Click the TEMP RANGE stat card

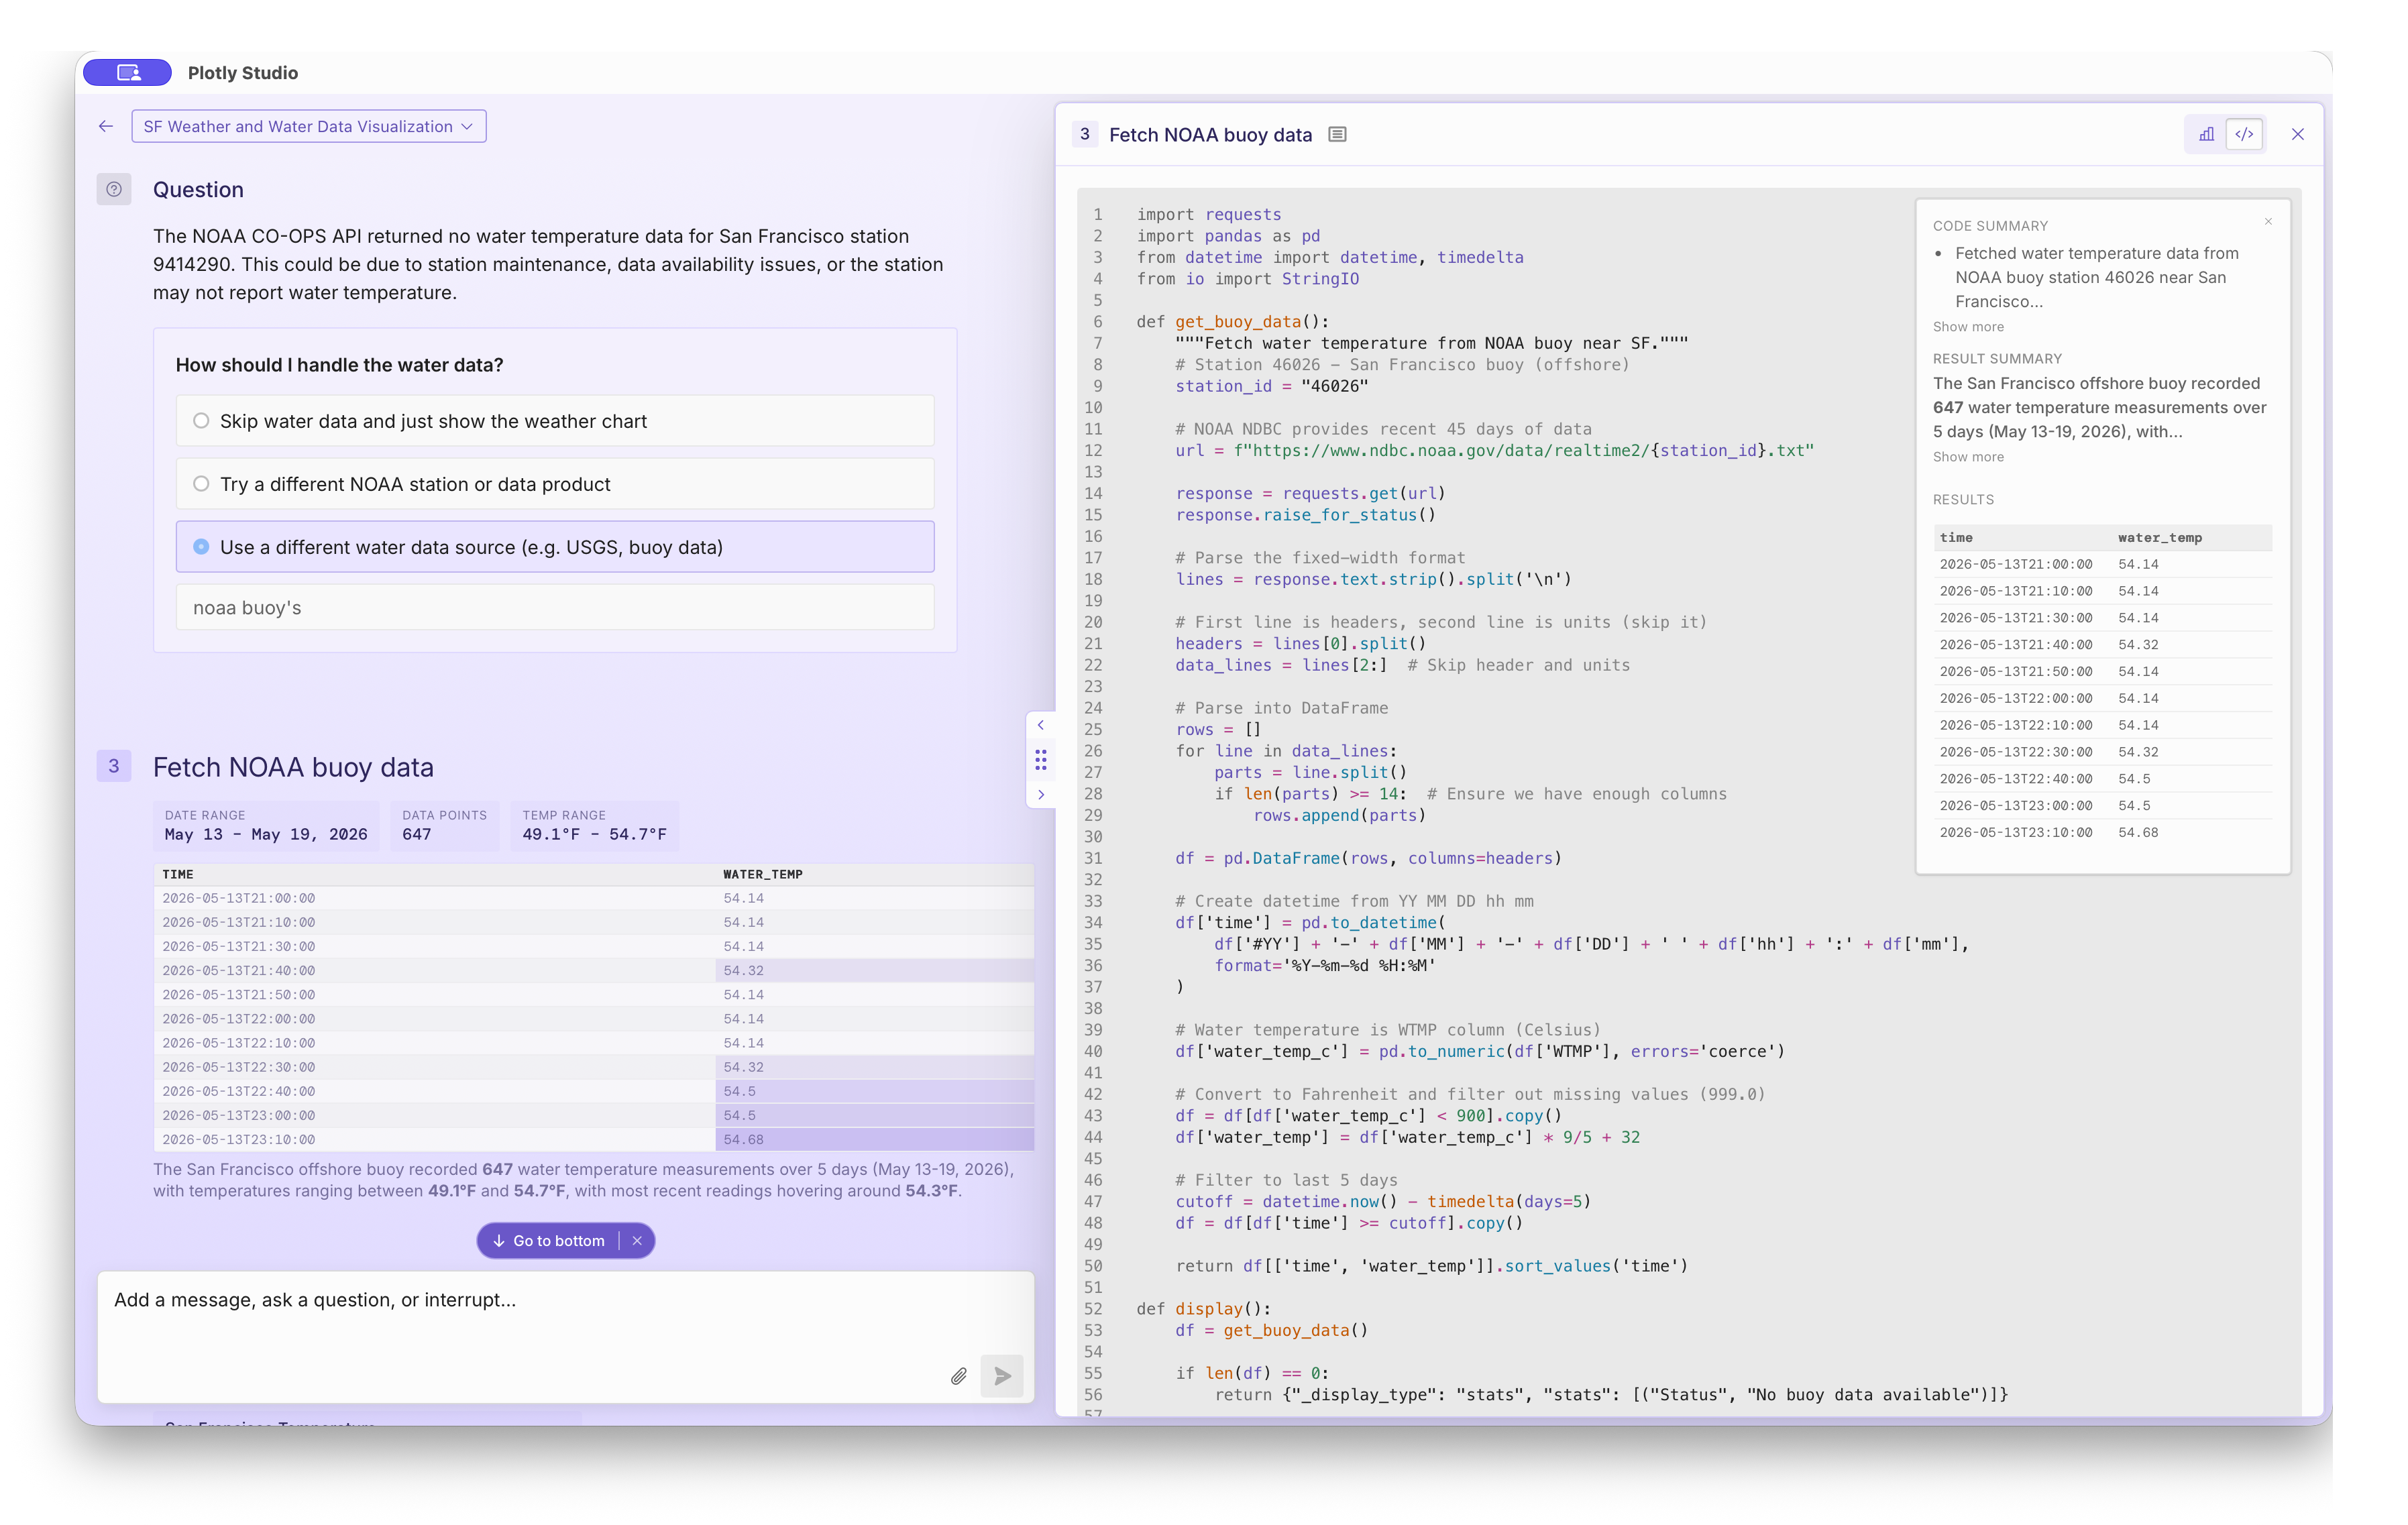[x=594, y=826]
